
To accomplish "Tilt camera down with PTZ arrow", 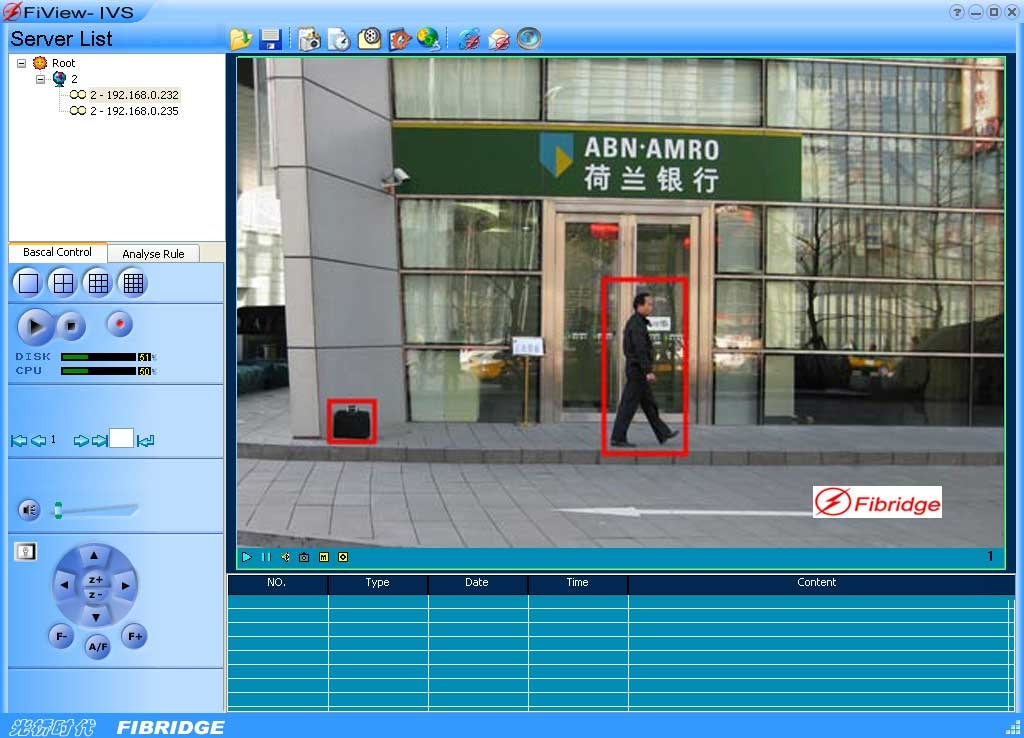I will point(95,617).
